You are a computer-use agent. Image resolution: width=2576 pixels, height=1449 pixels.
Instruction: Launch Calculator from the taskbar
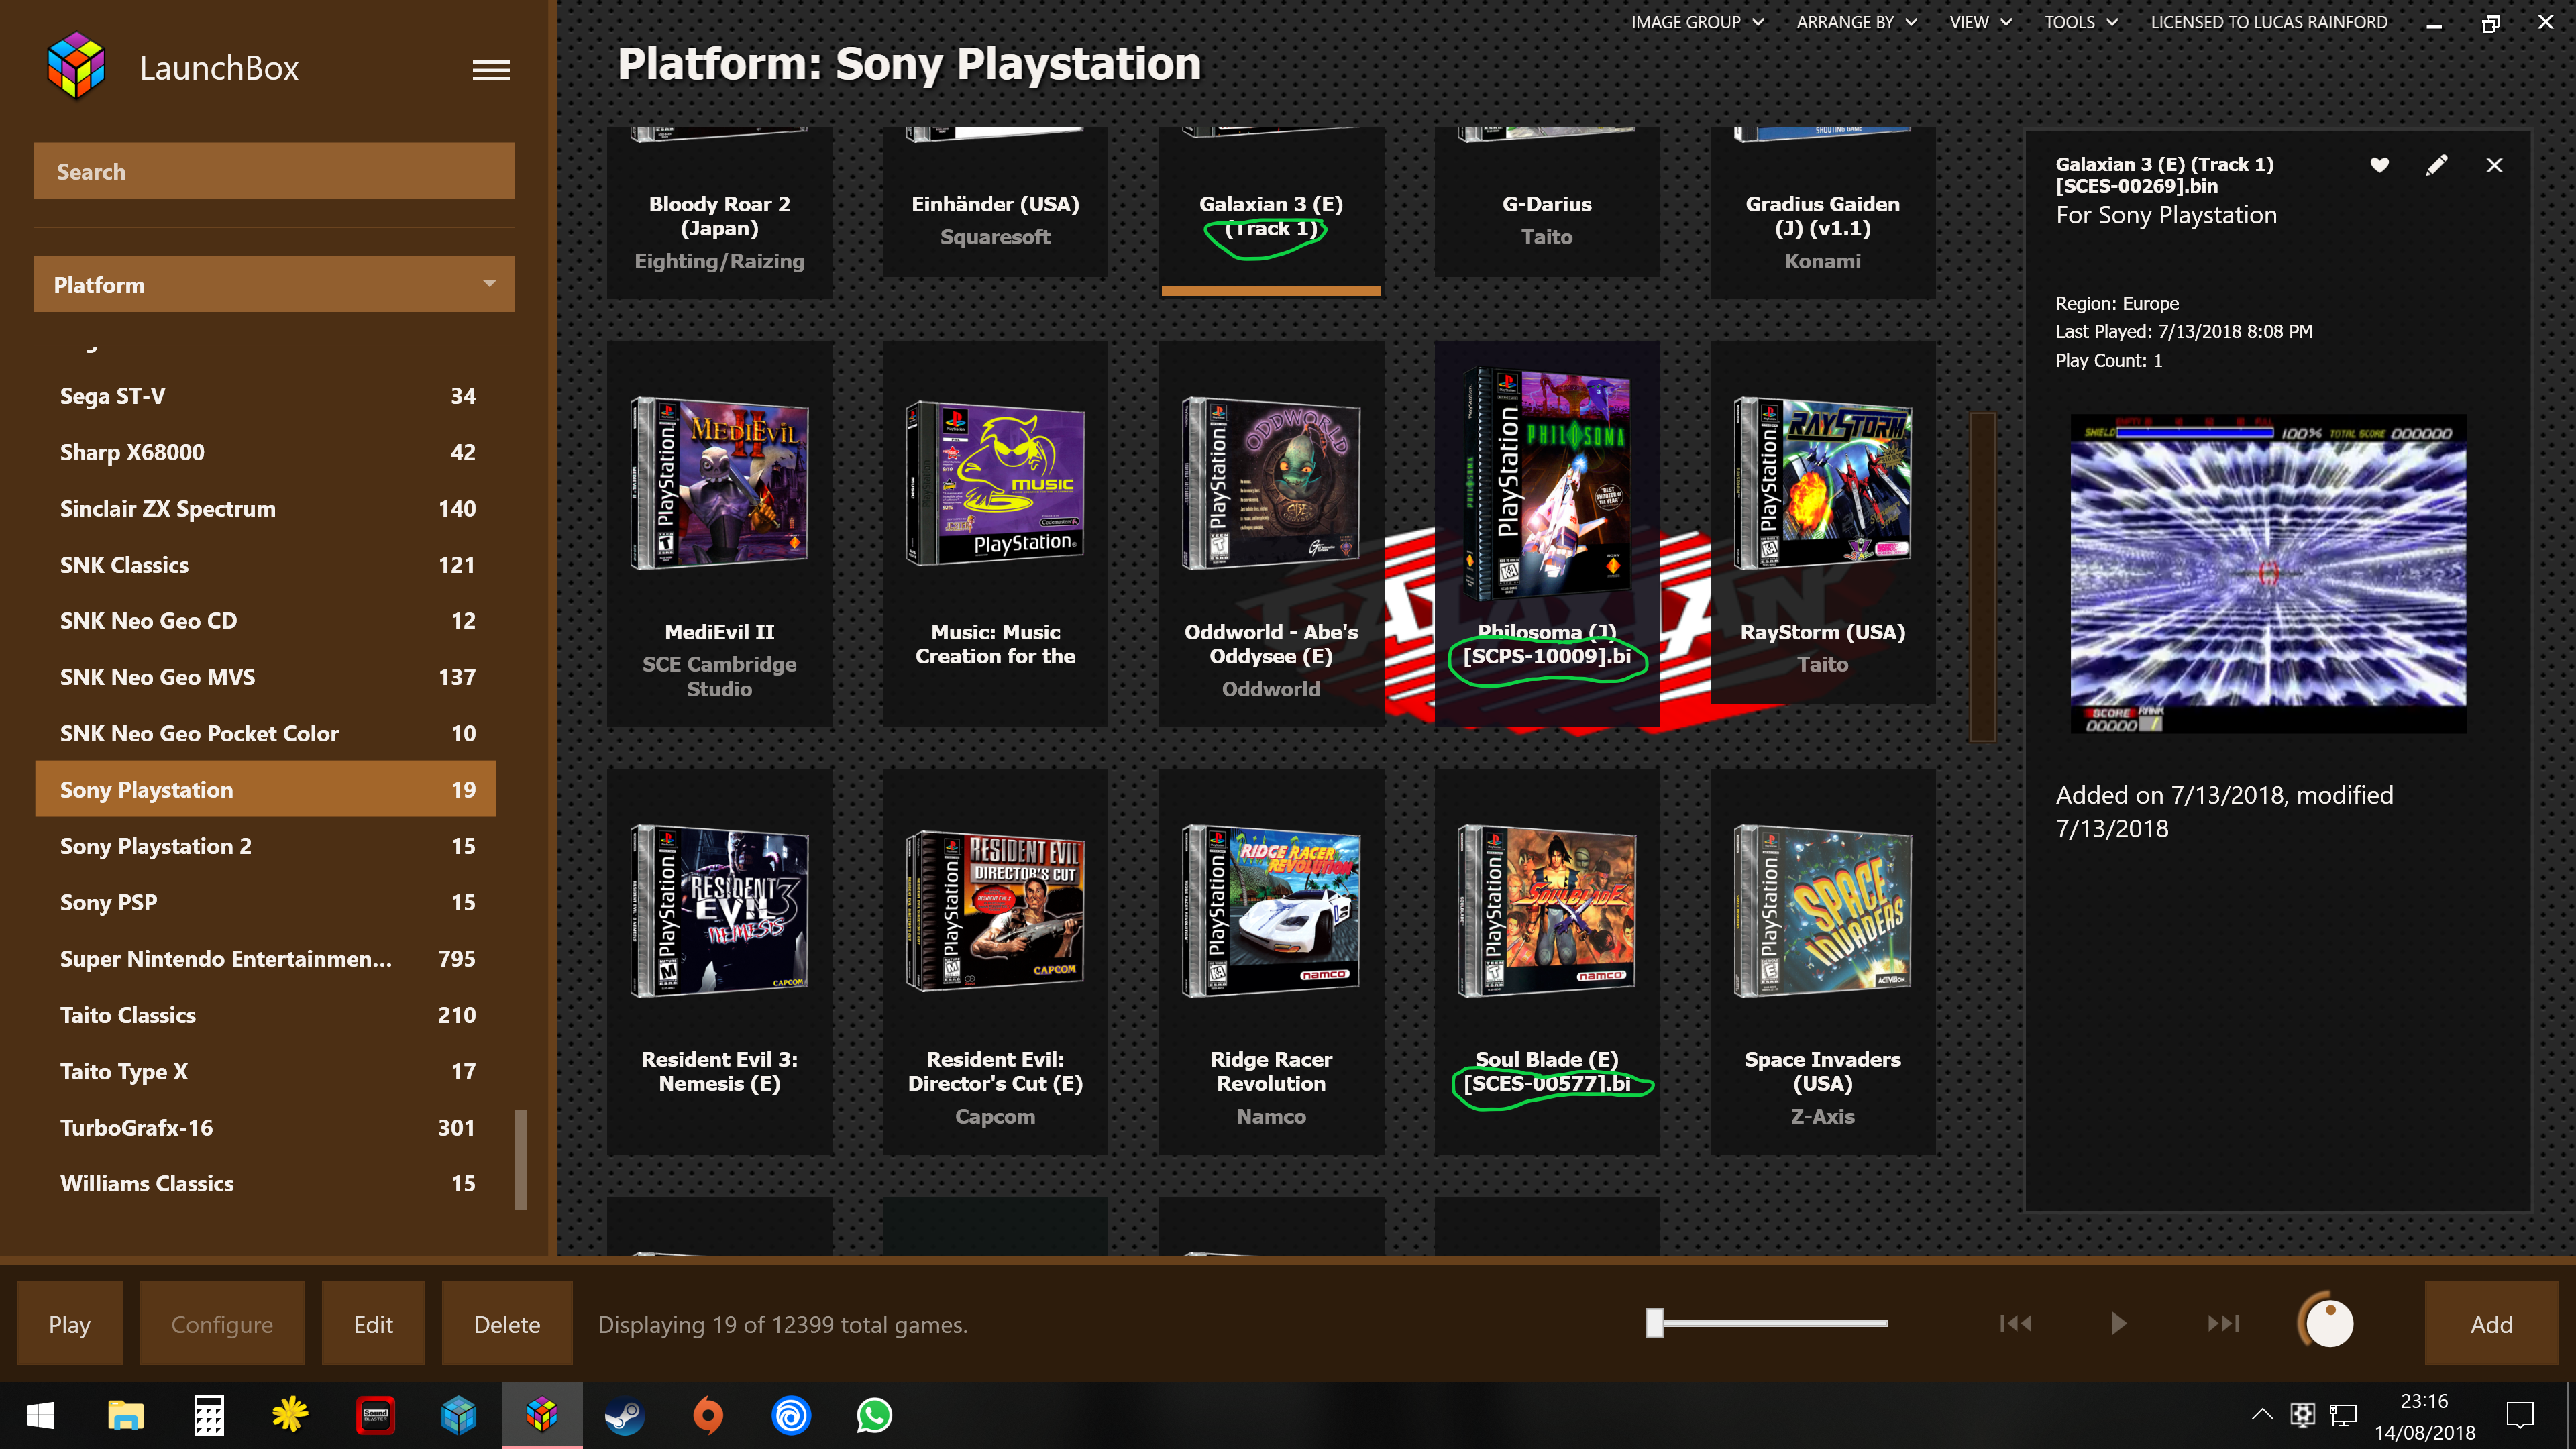click(x=208, y=1415)
